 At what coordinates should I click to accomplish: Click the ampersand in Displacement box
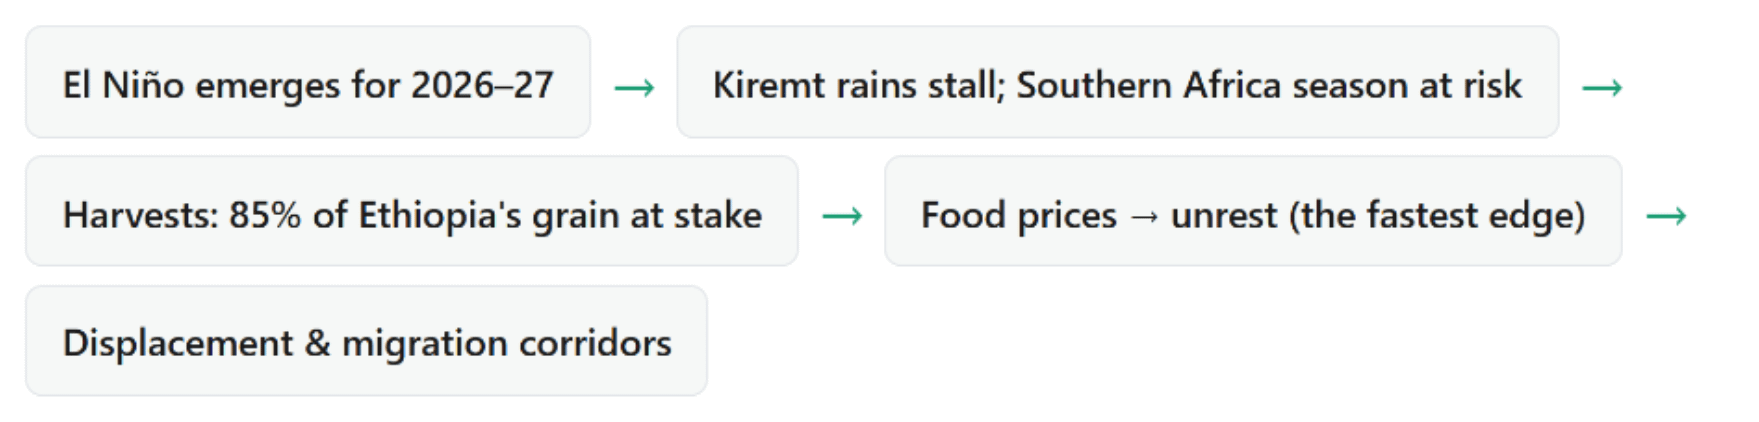click(318, 343)
